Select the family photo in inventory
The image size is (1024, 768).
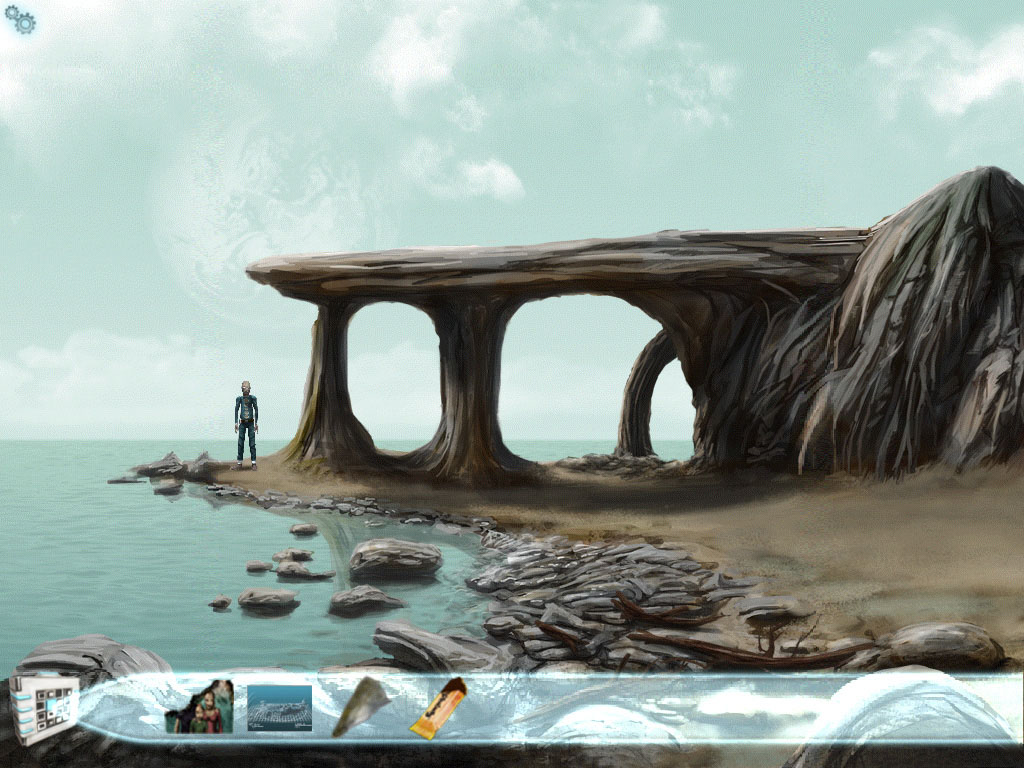pos(200,707)
